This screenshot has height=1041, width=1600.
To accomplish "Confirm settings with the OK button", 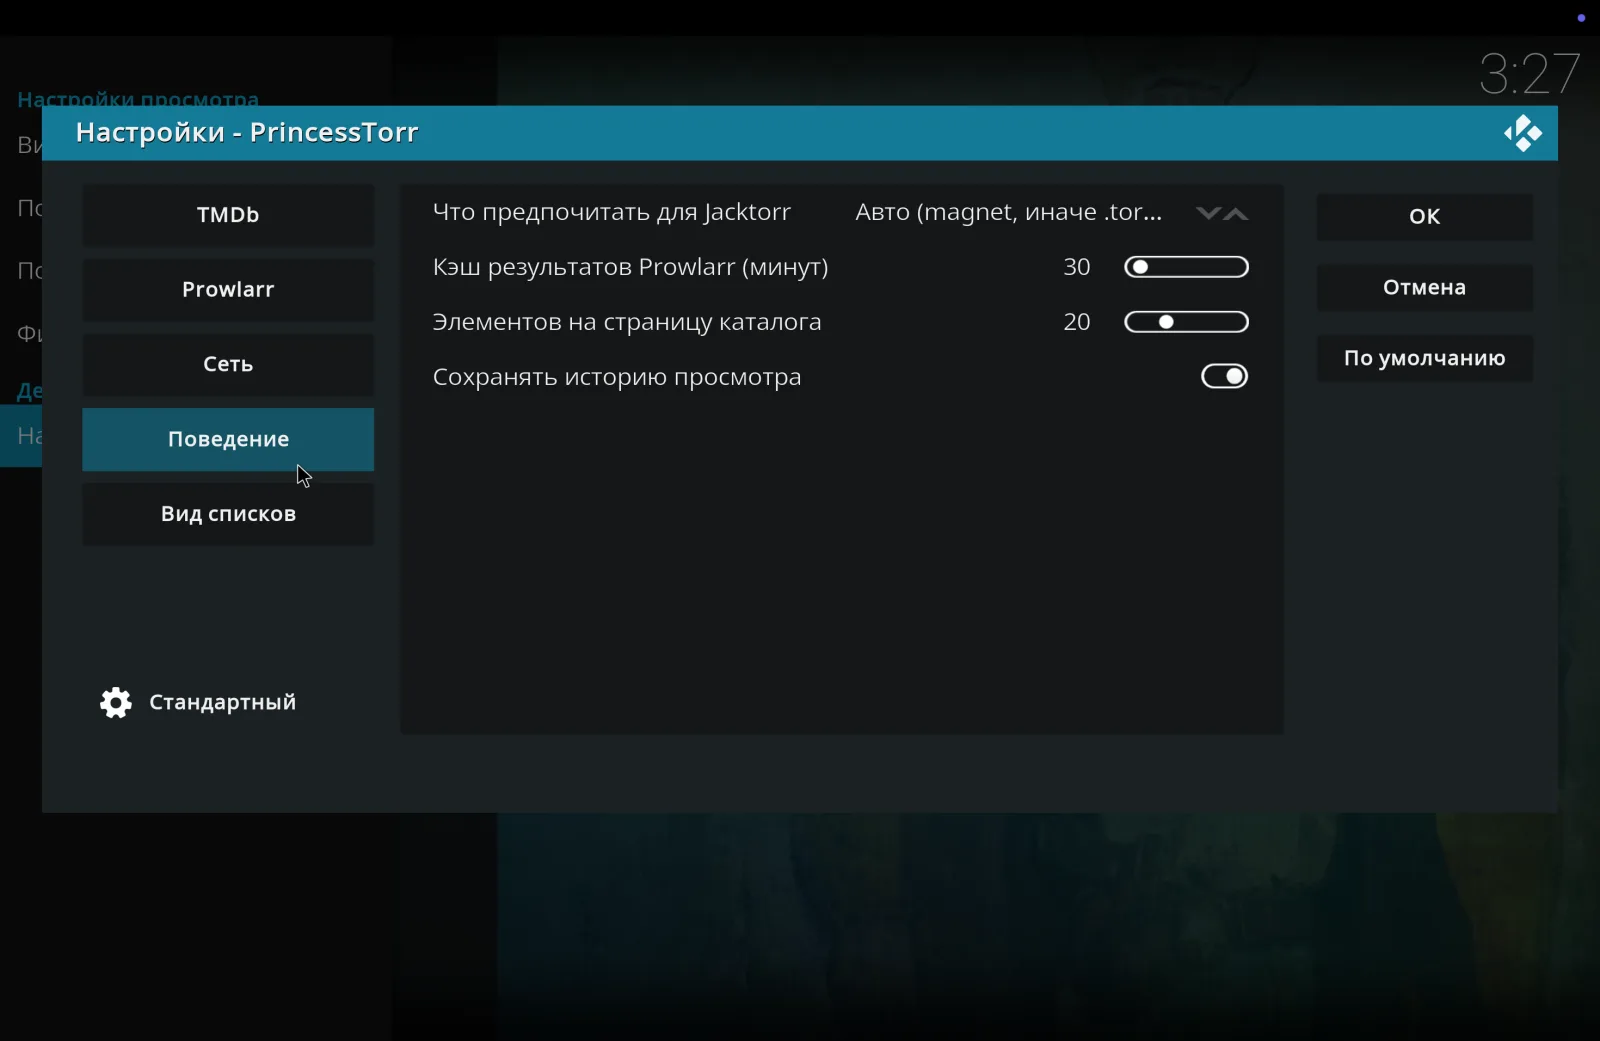I will [x=1424, y=217].
